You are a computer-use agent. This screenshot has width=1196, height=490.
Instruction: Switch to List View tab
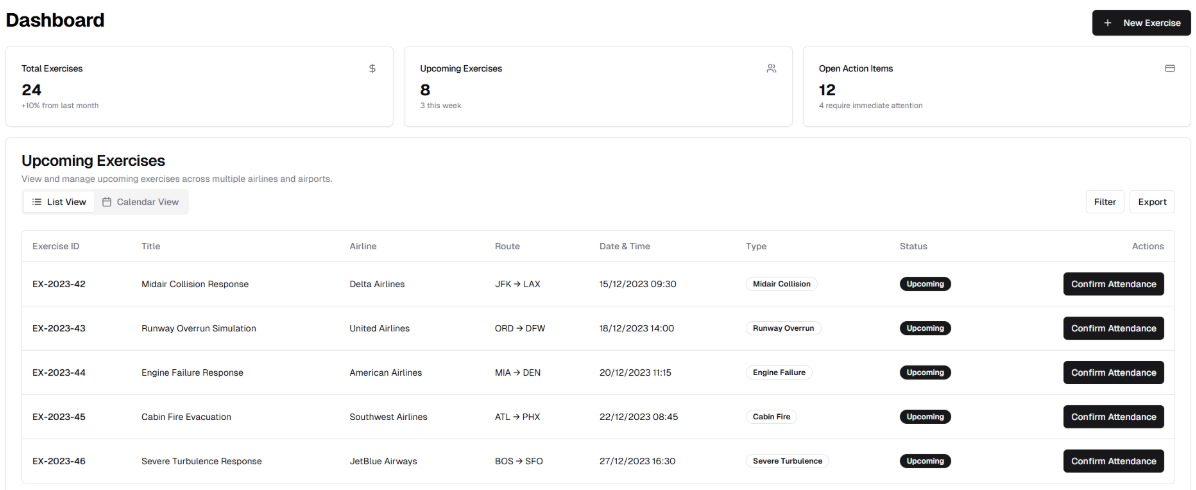(x=59, y=202)
